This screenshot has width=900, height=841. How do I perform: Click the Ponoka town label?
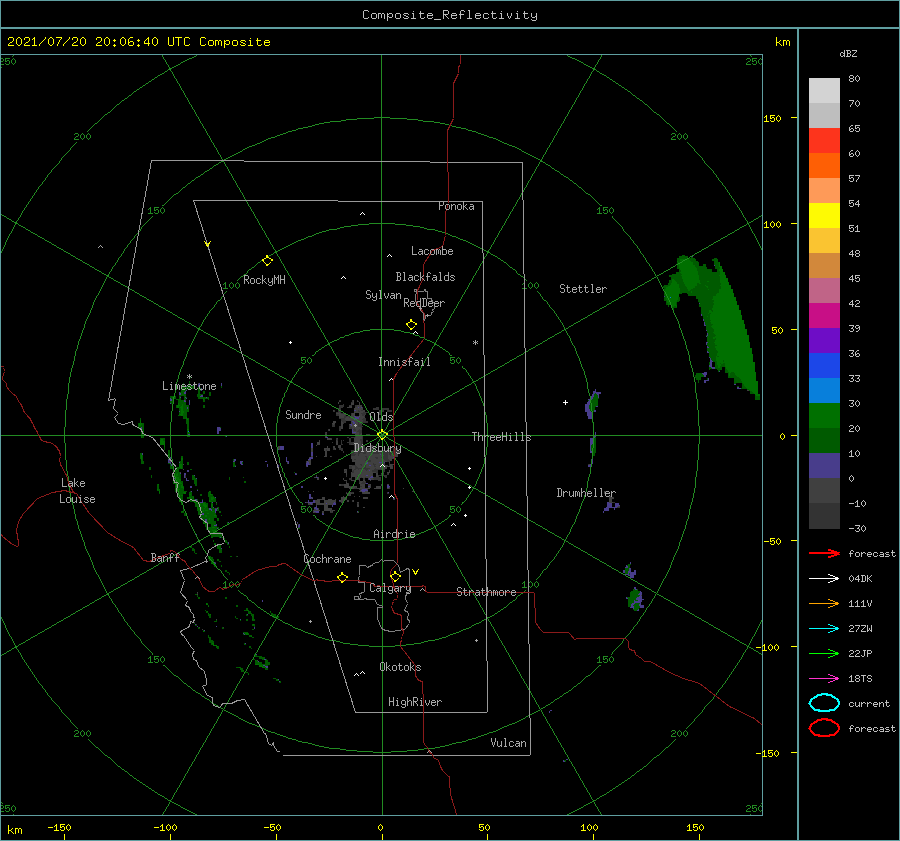pyautogui.click(x=456, y=206)
